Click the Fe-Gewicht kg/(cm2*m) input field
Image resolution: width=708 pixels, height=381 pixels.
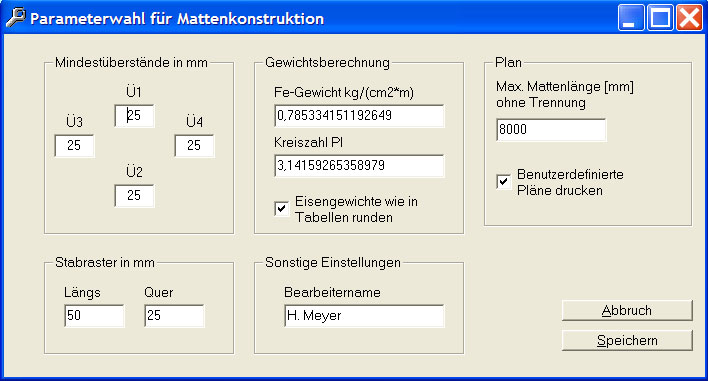[x=359, y=116]
